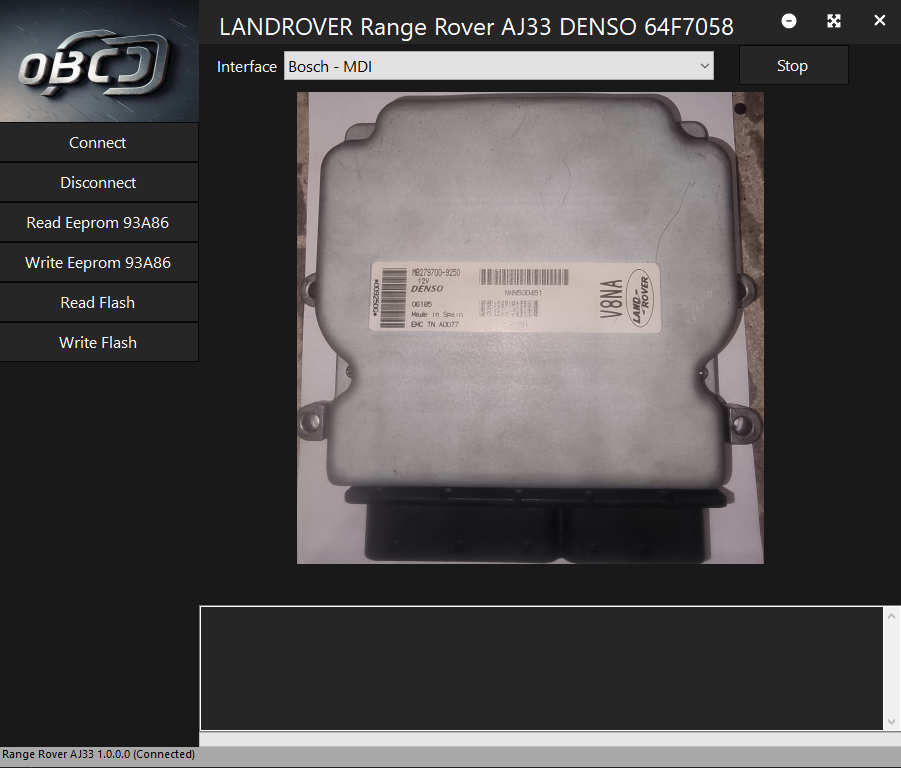
Task: Start Read Eeprom 93A86
Action: click(98, 222)
